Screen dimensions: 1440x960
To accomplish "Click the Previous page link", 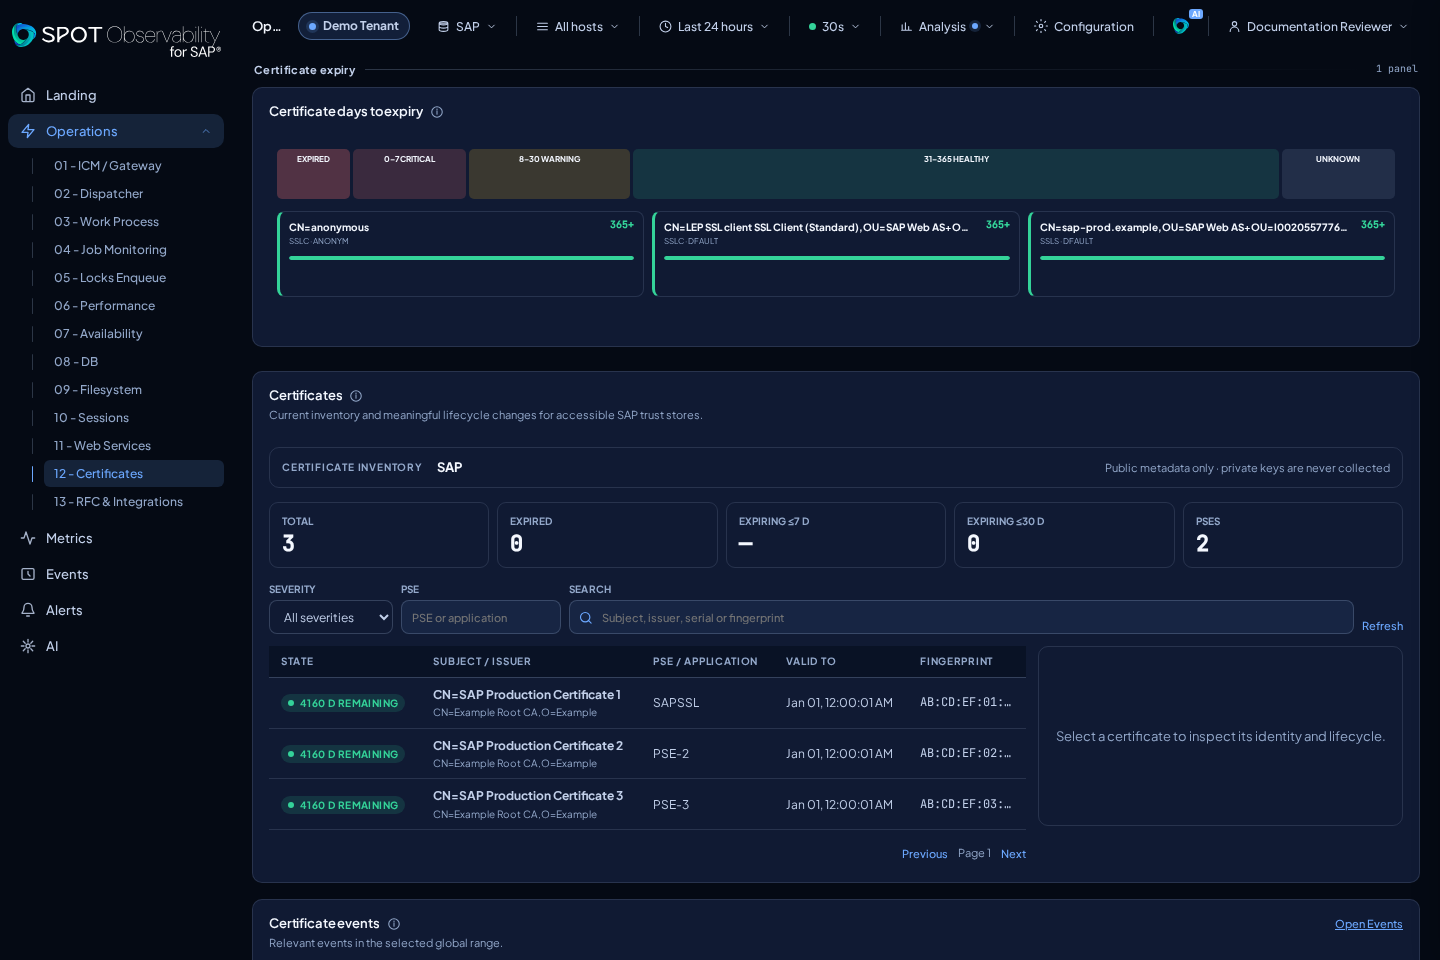I will click(x=924, y=854).
